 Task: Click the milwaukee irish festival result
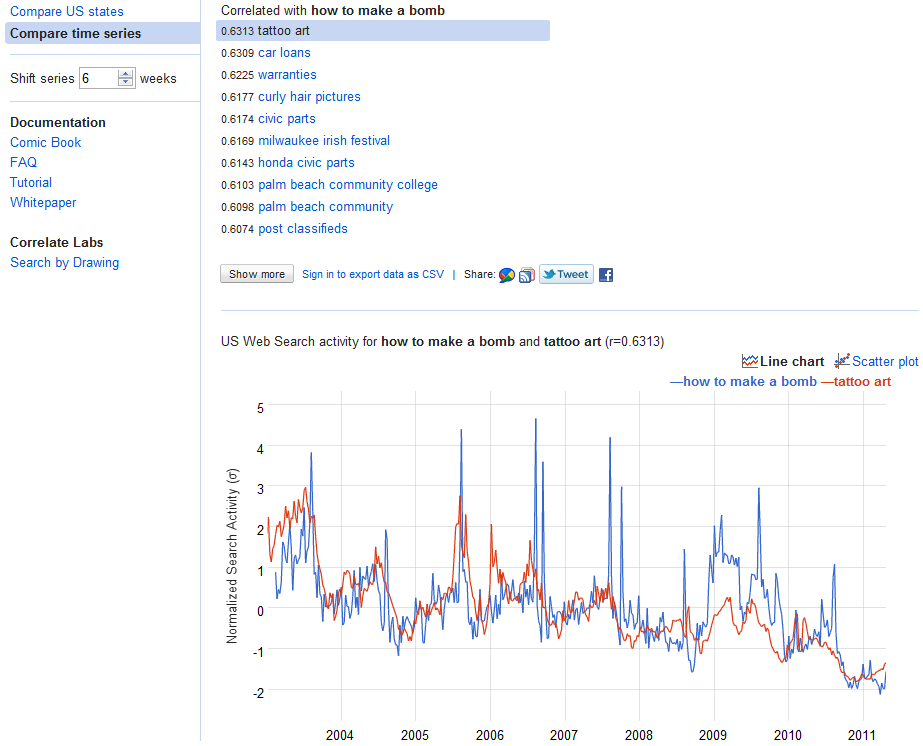(x=324, y=141)
